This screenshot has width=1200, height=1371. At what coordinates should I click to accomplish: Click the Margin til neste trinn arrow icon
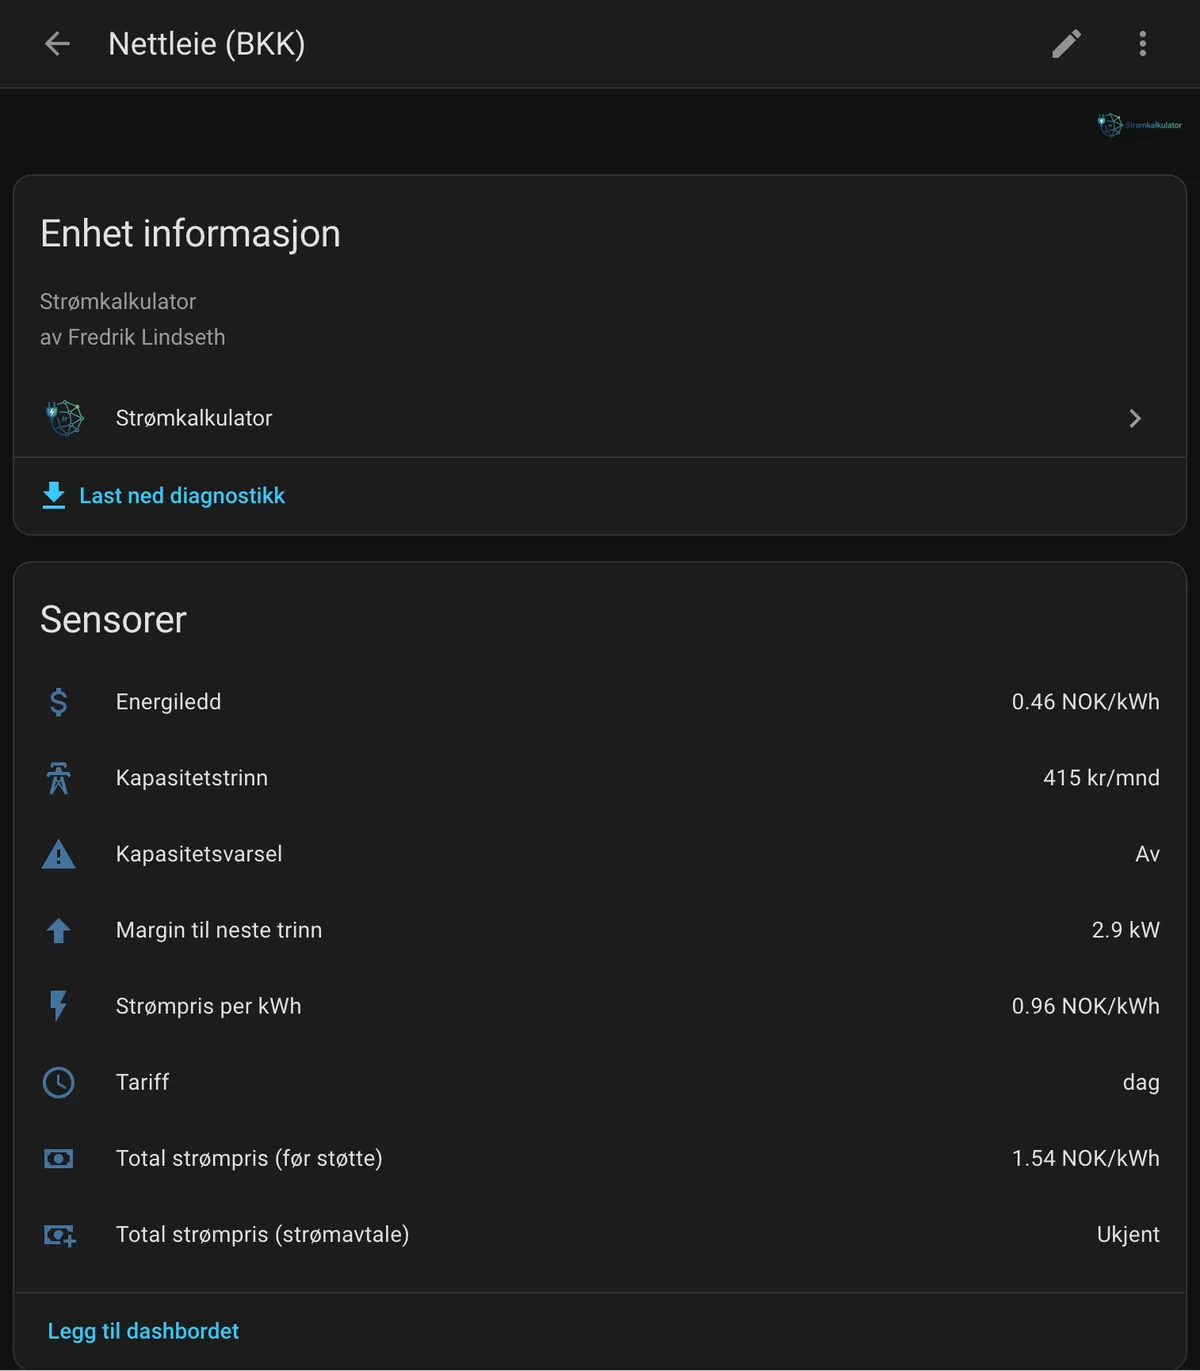click(x=59, y=930)
